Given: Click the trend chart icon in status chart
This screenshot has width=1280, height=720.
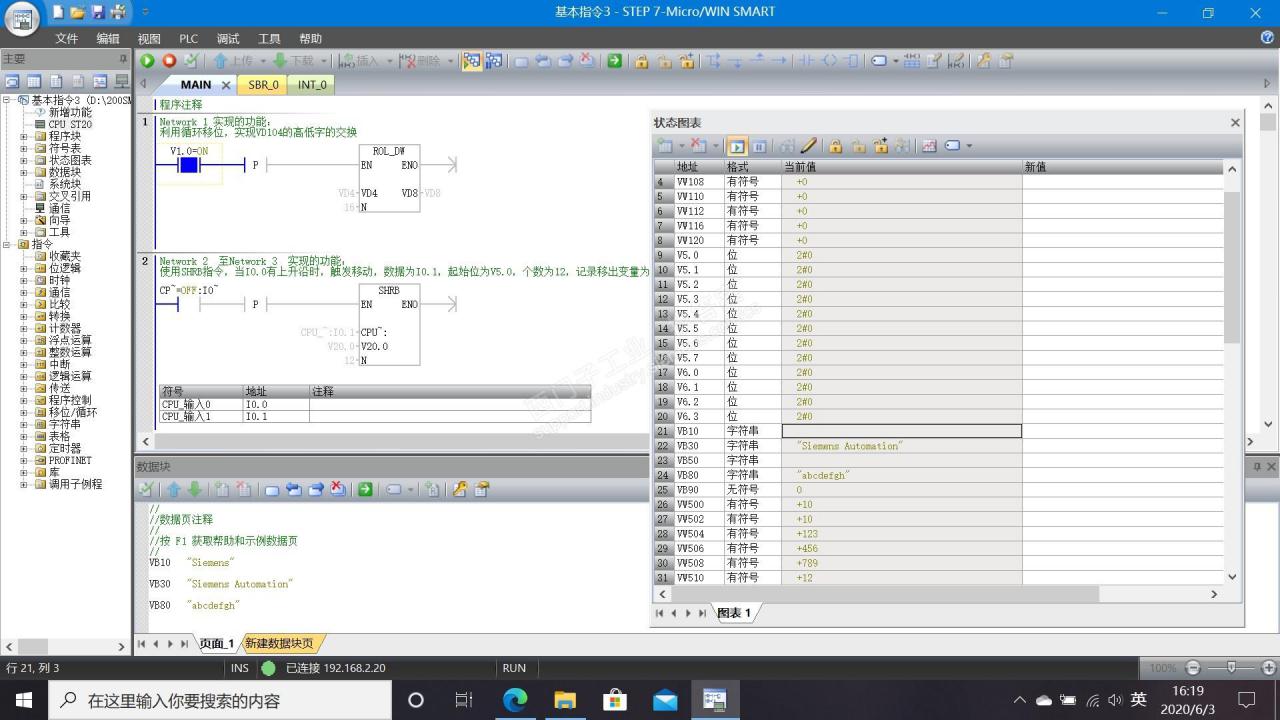Looking at the screenshot, I should coord(929,146).
